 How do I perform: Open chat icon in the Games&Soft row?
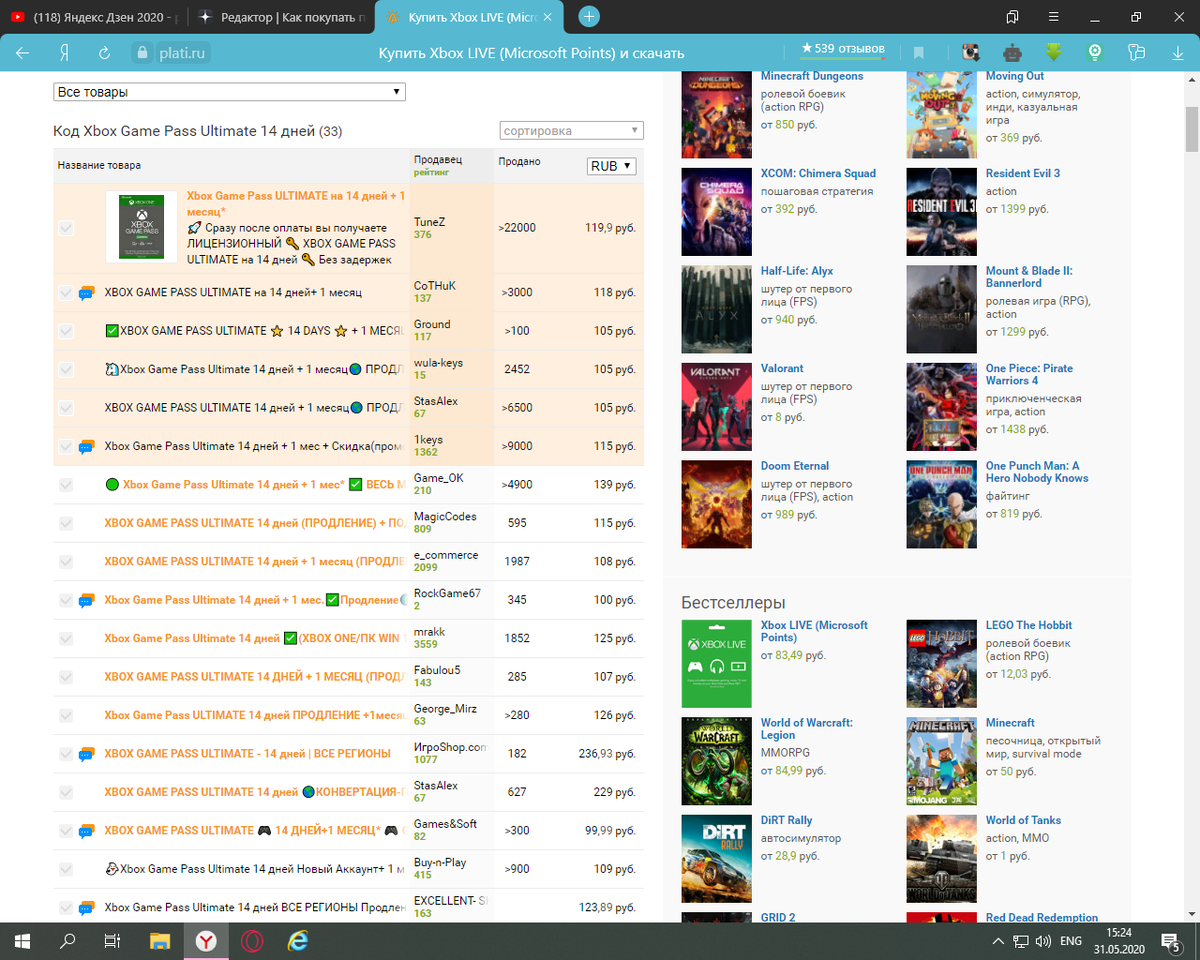pyautogui.click(x=87, y=830)
